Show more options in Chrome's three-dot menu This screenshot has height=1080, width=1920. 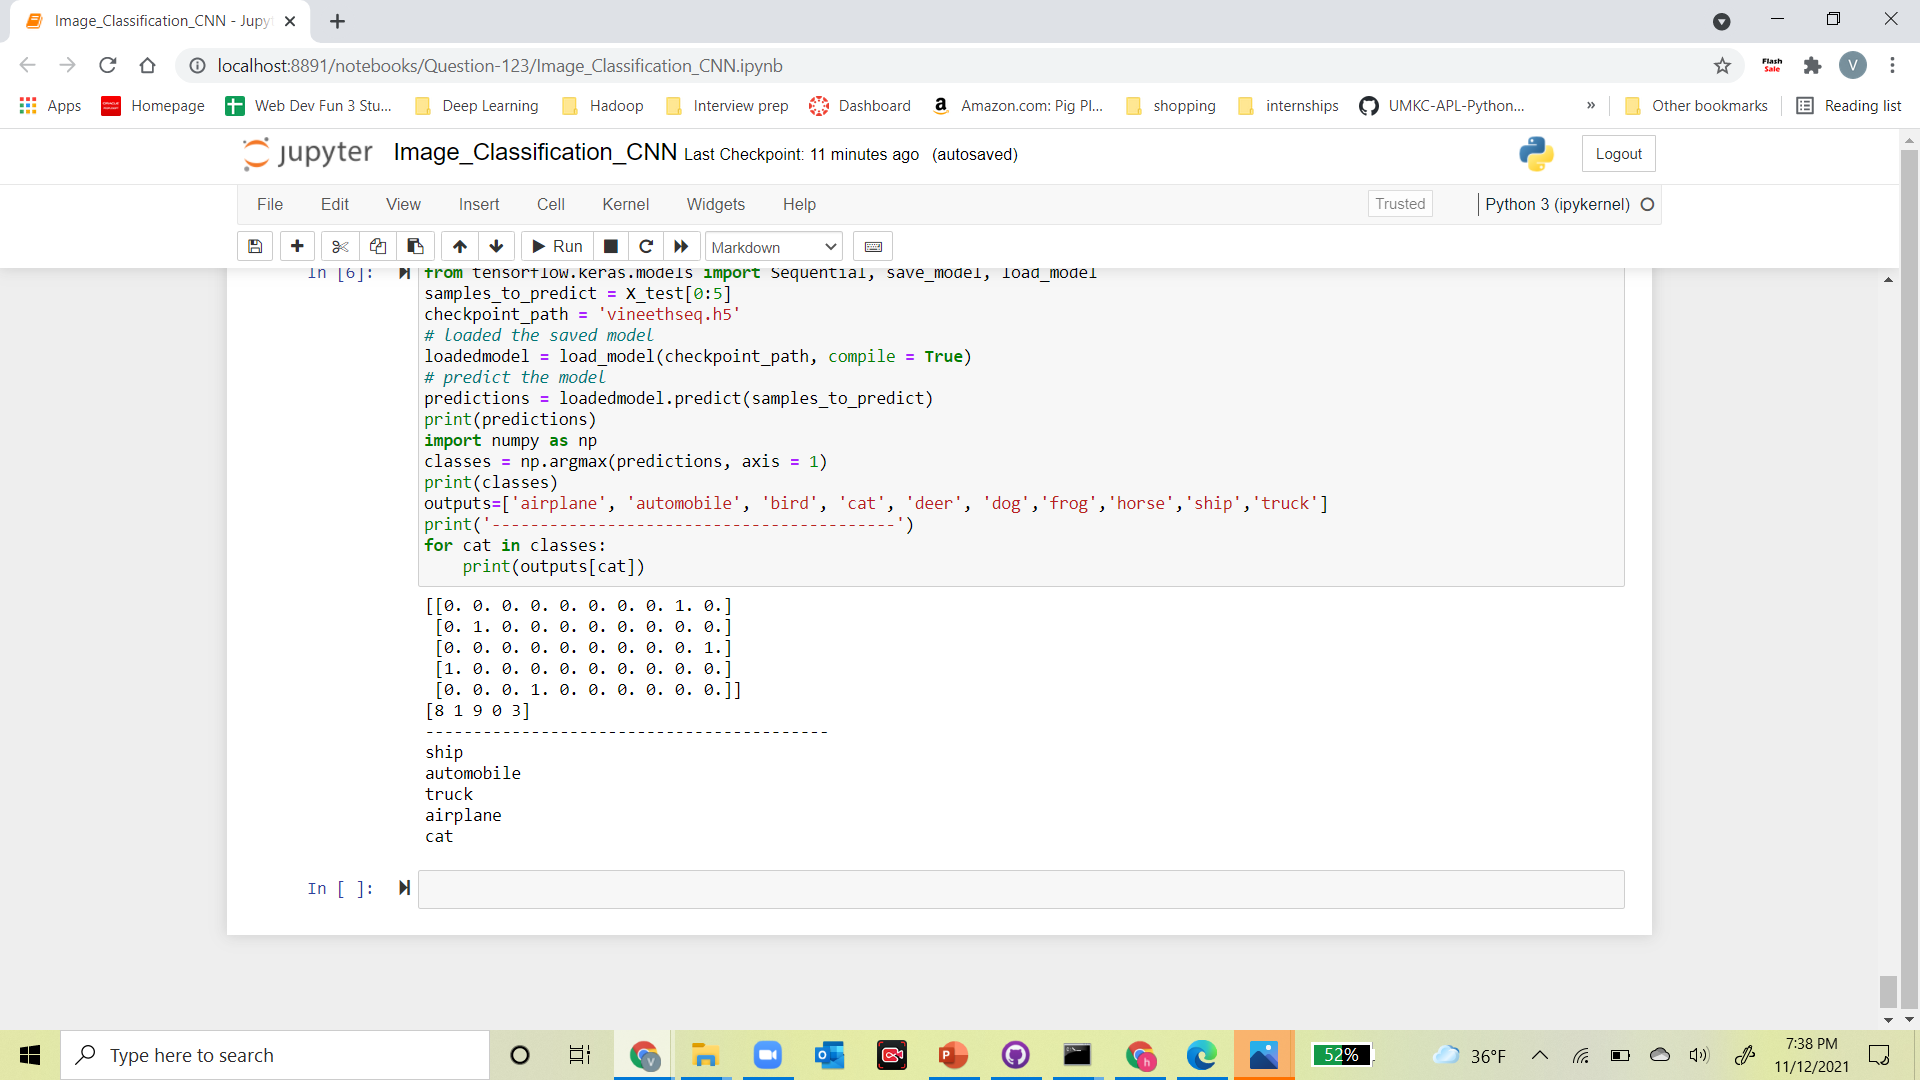pos(1893,66)
